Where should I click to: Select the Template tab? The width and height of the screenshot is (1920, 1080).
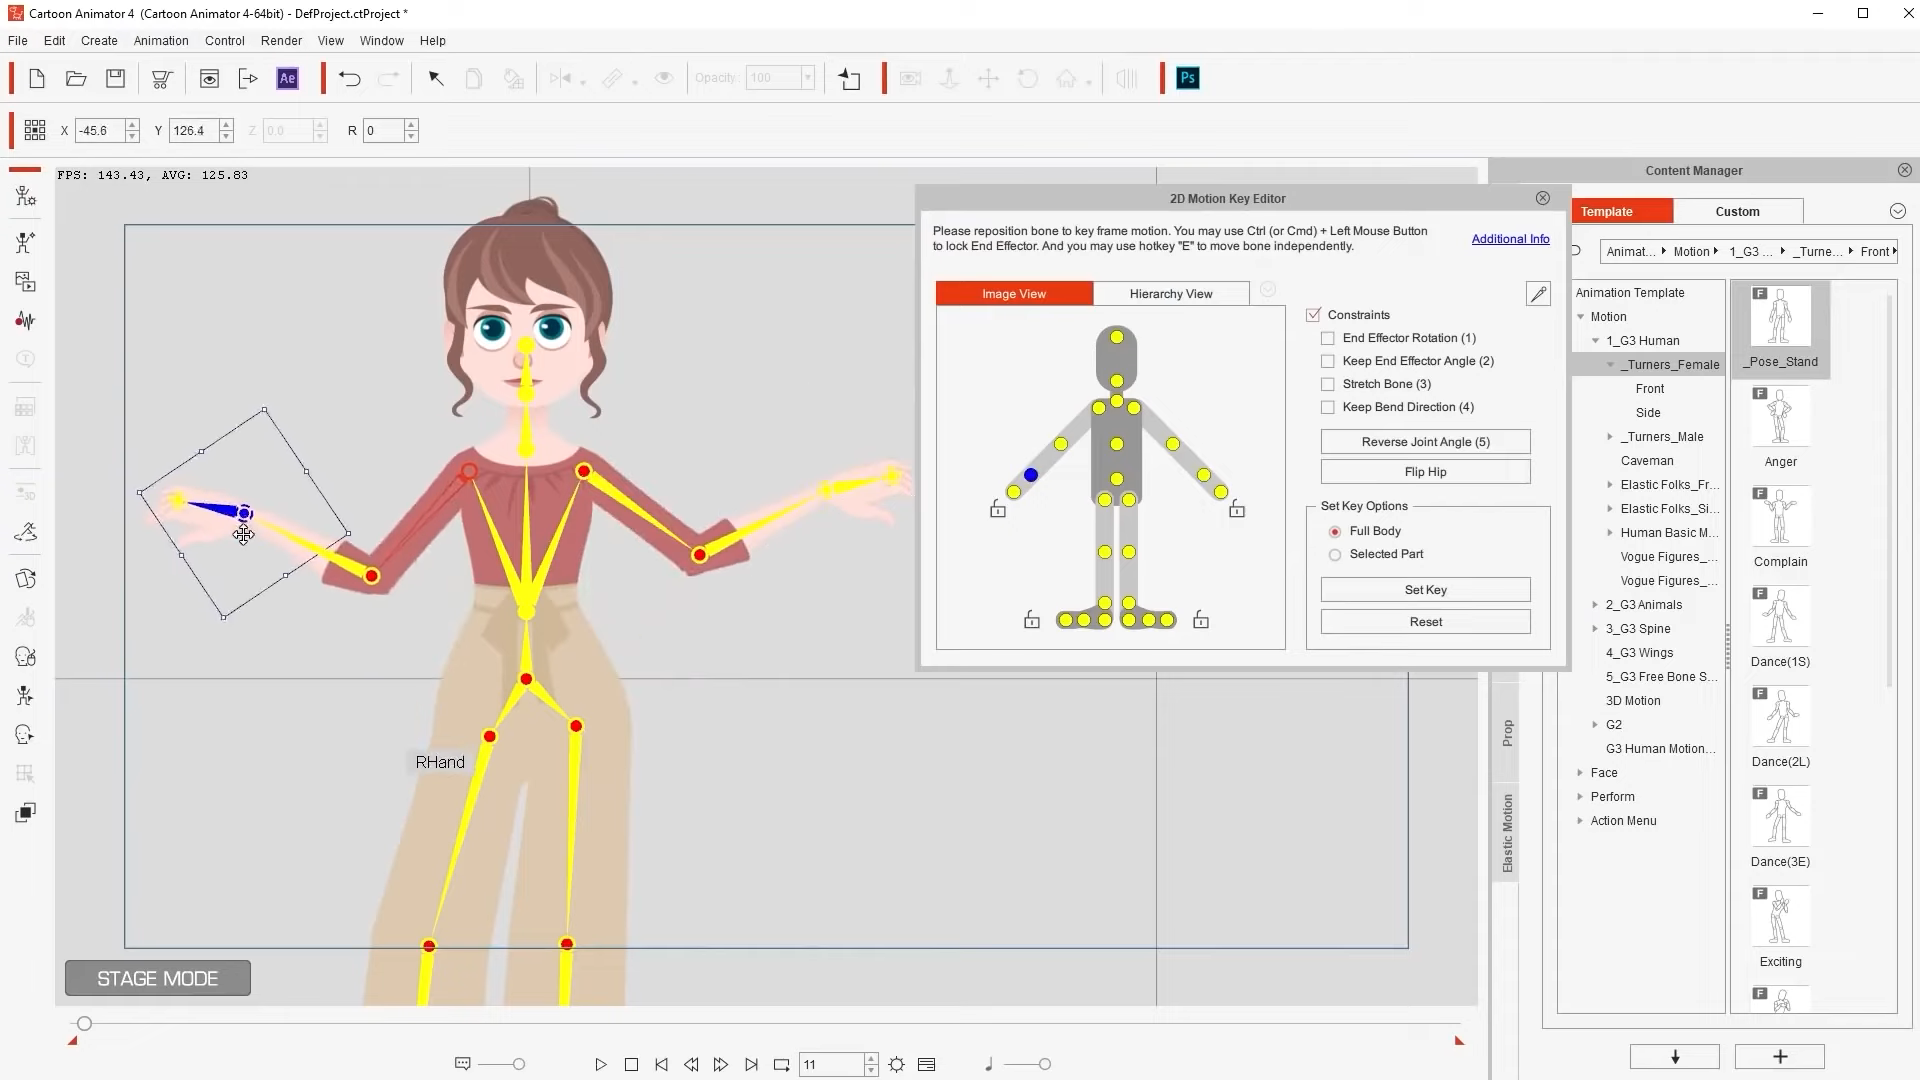[x=1620, y=212]
